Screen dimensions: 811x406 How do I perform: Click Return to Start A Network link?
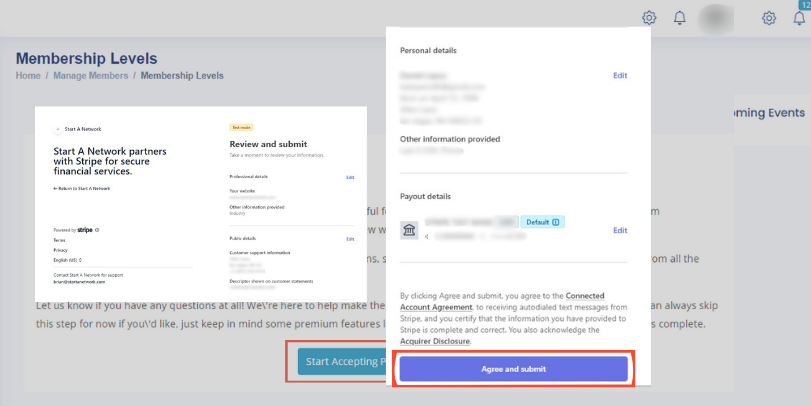click(x=82, y=188)
